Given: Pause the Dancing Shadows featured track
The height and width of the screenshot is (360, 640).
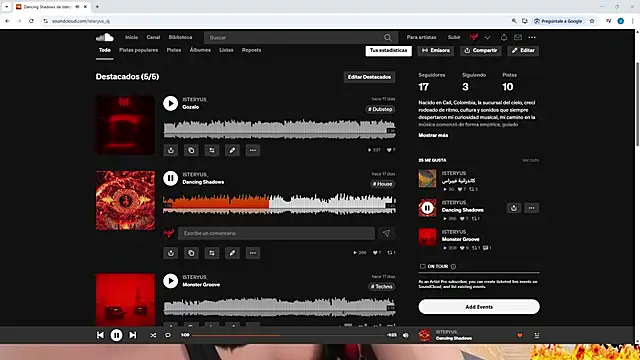Looking at the screenshot, I should coord(171,178).
